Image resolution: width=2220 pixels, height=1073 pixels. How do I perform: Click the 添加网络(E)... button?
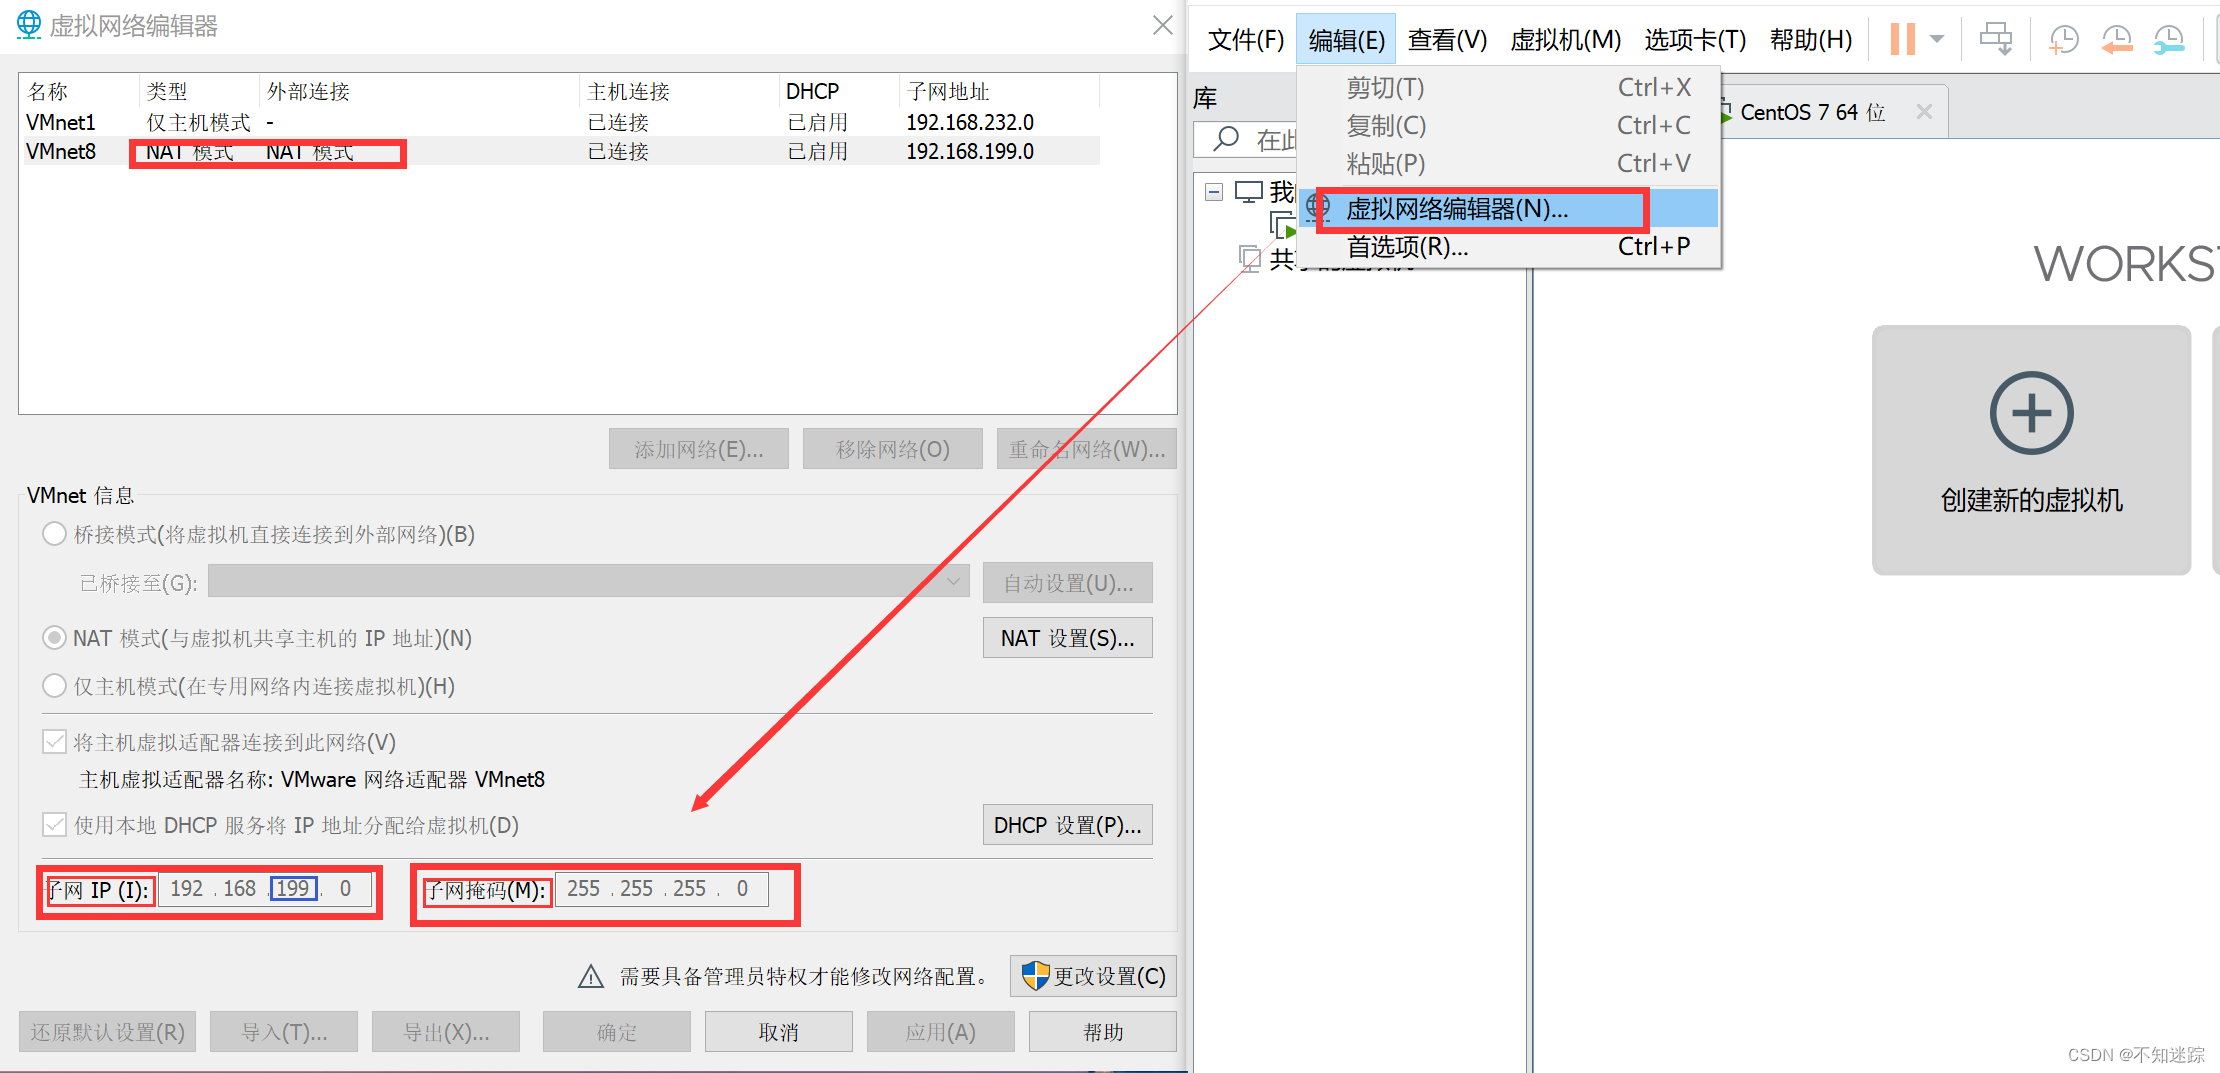(x=698, y=449)
